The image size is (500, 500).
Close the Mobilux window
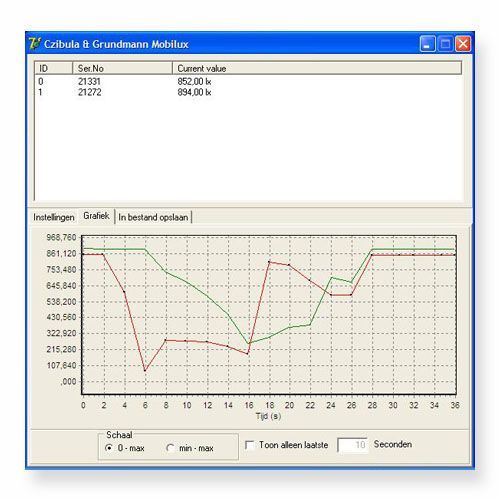(463, 44)
